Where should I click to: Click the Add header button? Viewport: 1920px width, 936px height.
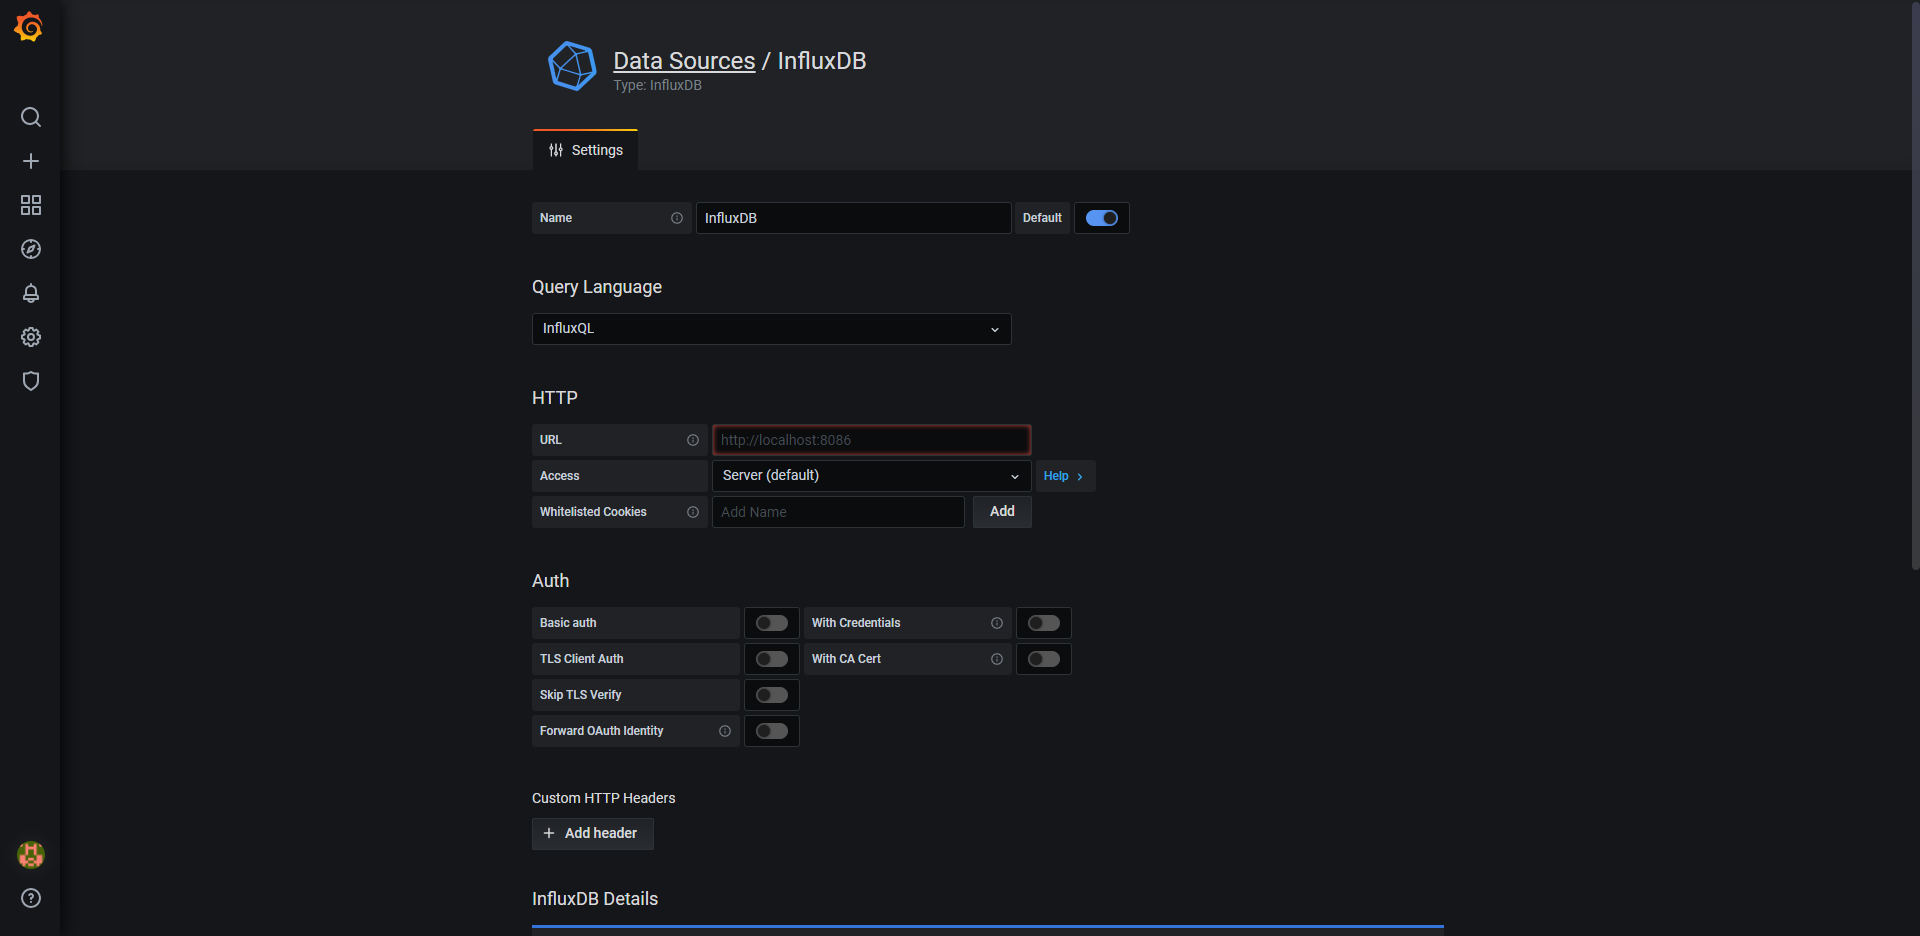(592, 833)
